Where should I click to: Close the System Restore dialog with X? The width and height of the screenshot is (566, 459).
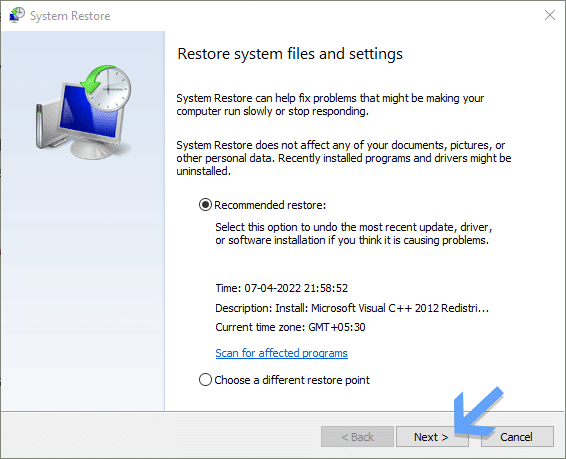coord(550,15)
